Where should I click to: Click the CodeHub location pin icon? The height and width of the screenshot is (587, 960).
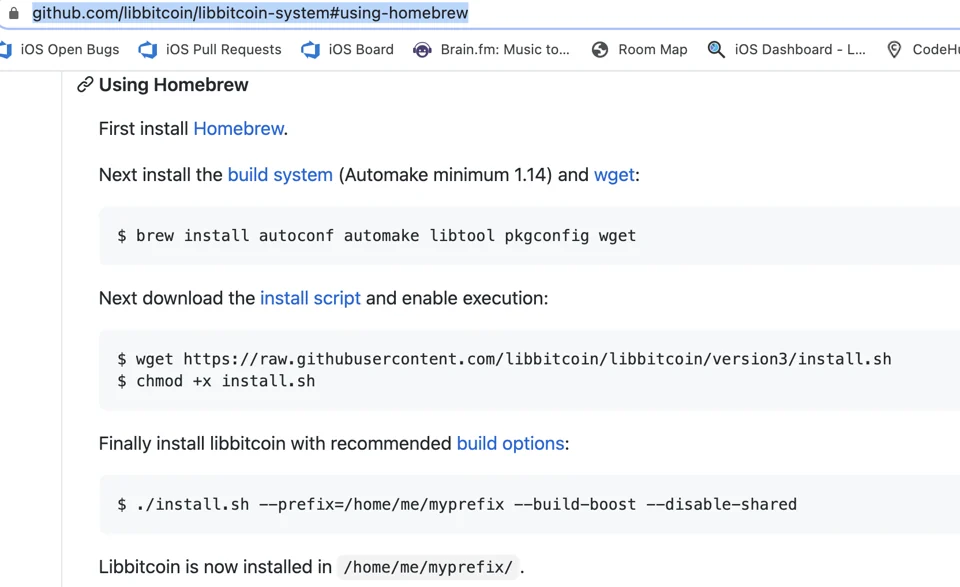(x=894, y=50)
